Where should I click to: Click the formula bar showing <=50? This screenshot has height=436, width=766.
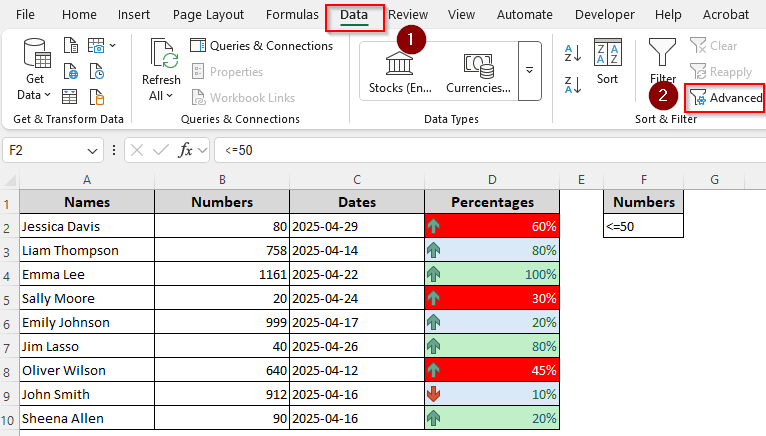click(489, 150)
